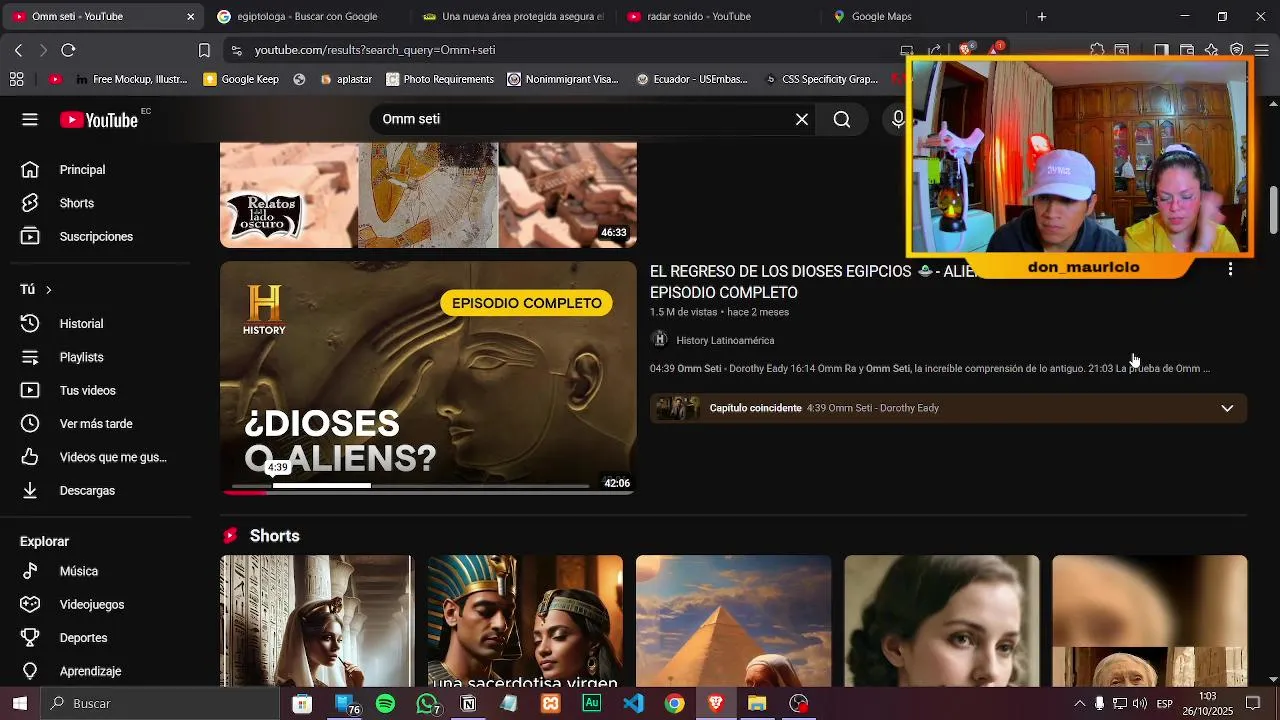The width and height of the screenshot is (1280, 720).
Task: Open Adobe Audition from taskbar
Action: pyautogui.click(x=591, y=704)
